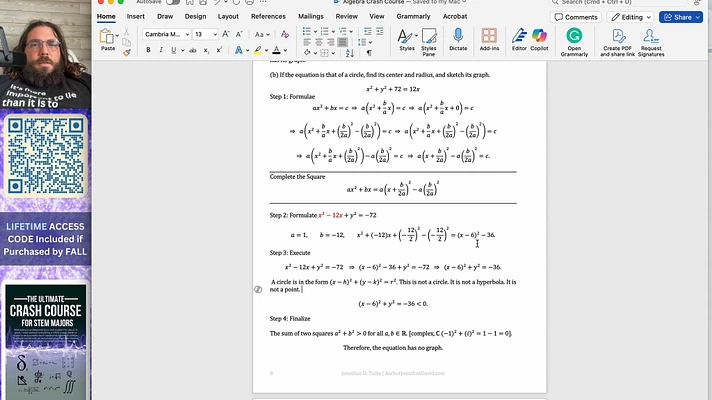Increase font size with the larger A
The height and width of the screenshot is (400, 712).
(226, 35)
